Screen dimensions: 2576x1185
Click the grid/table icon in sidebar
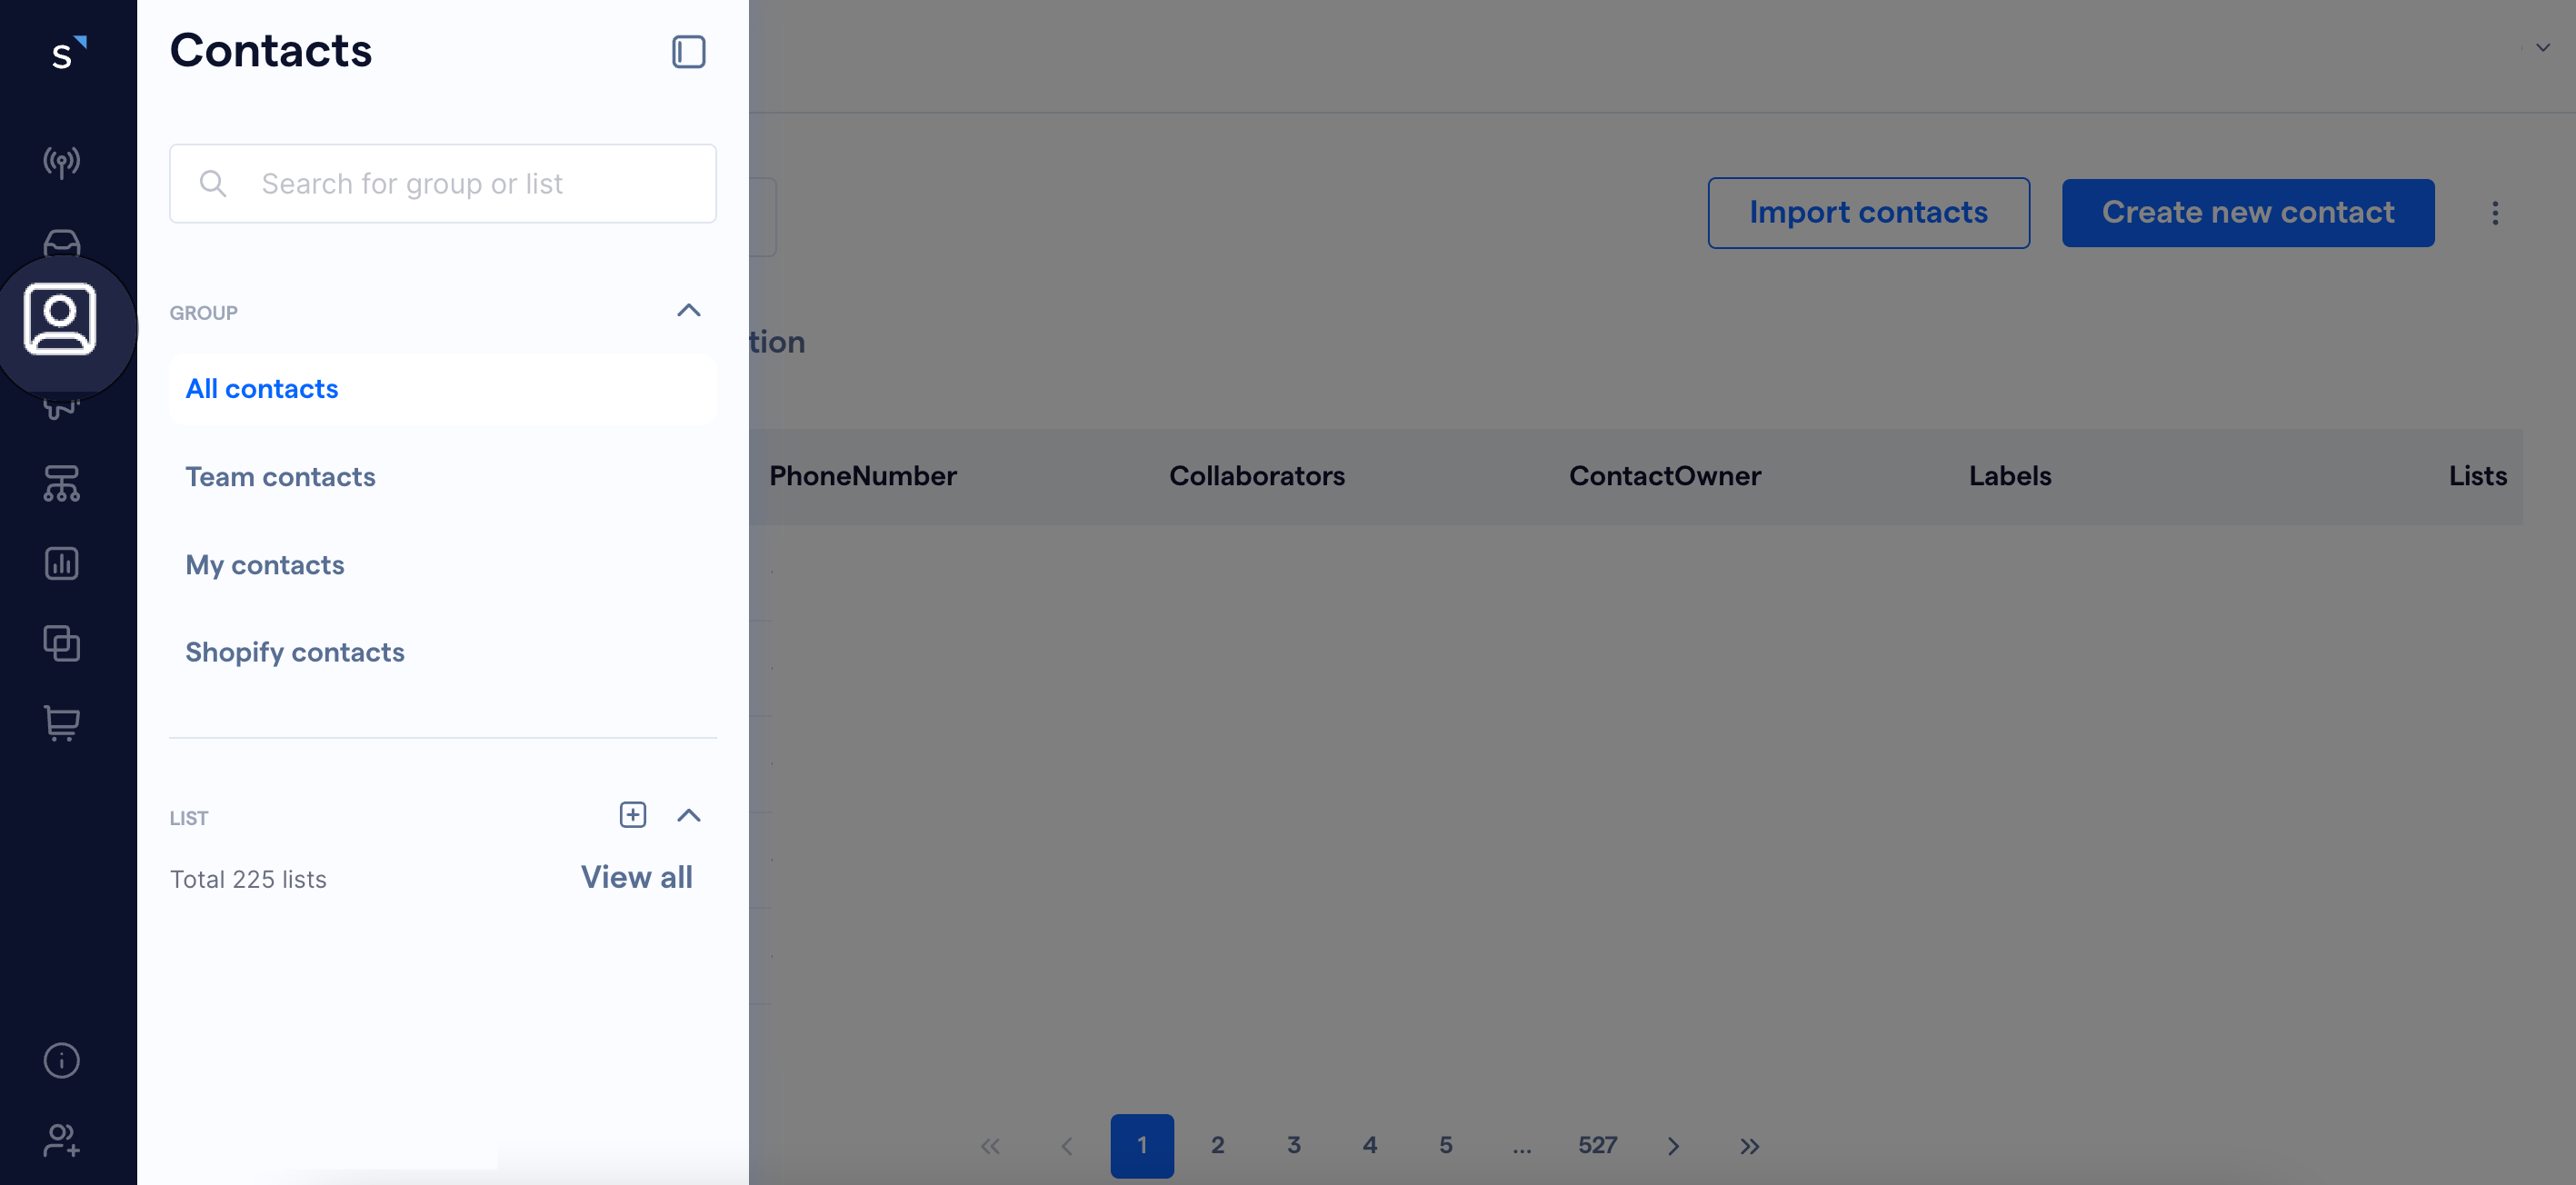tap(61, 641)
